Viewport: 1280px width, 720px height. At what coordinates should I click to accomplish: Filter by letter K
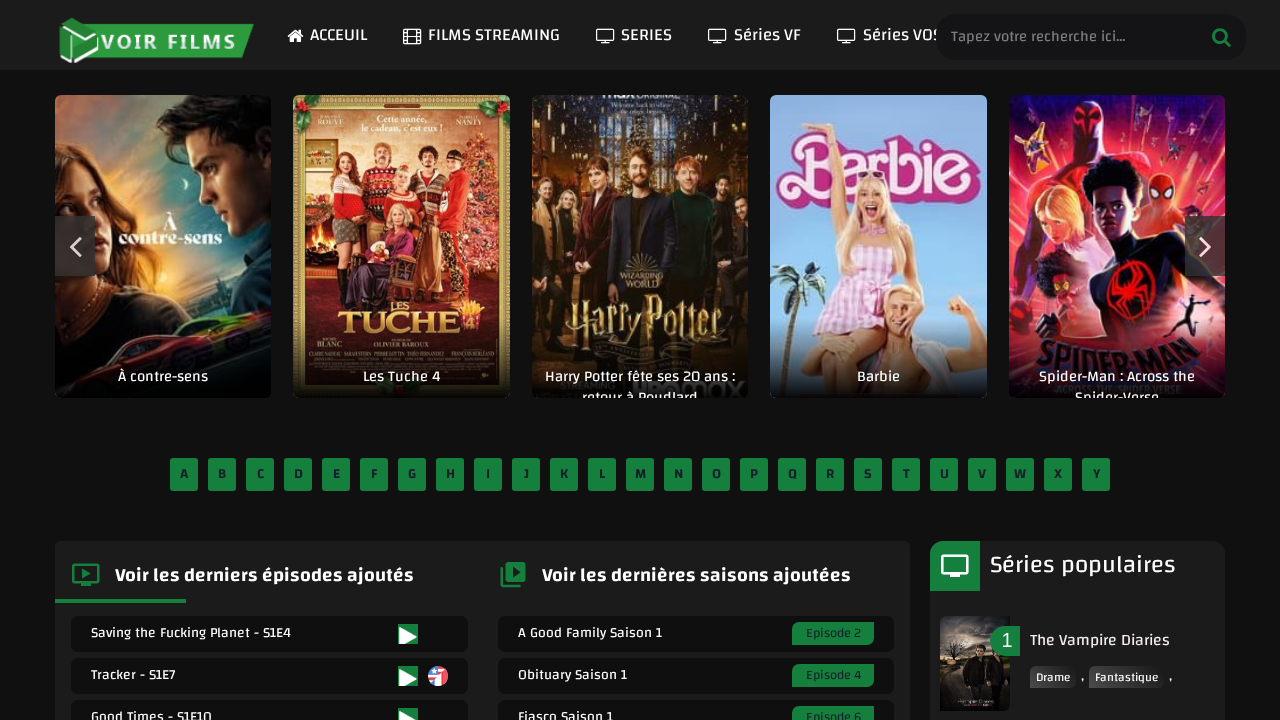pos(564,474)
